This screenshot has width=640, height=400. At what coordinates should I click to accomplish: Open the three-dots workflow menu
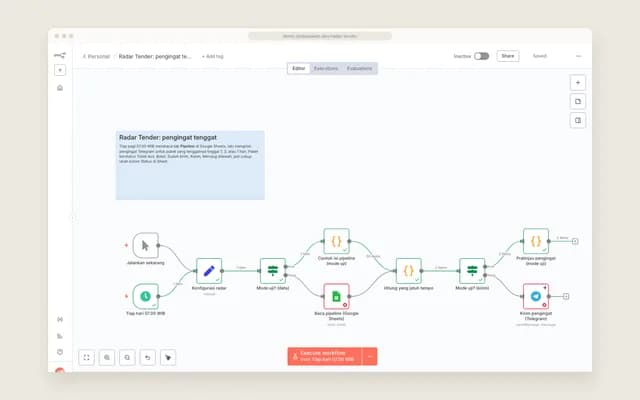[578, 56]
